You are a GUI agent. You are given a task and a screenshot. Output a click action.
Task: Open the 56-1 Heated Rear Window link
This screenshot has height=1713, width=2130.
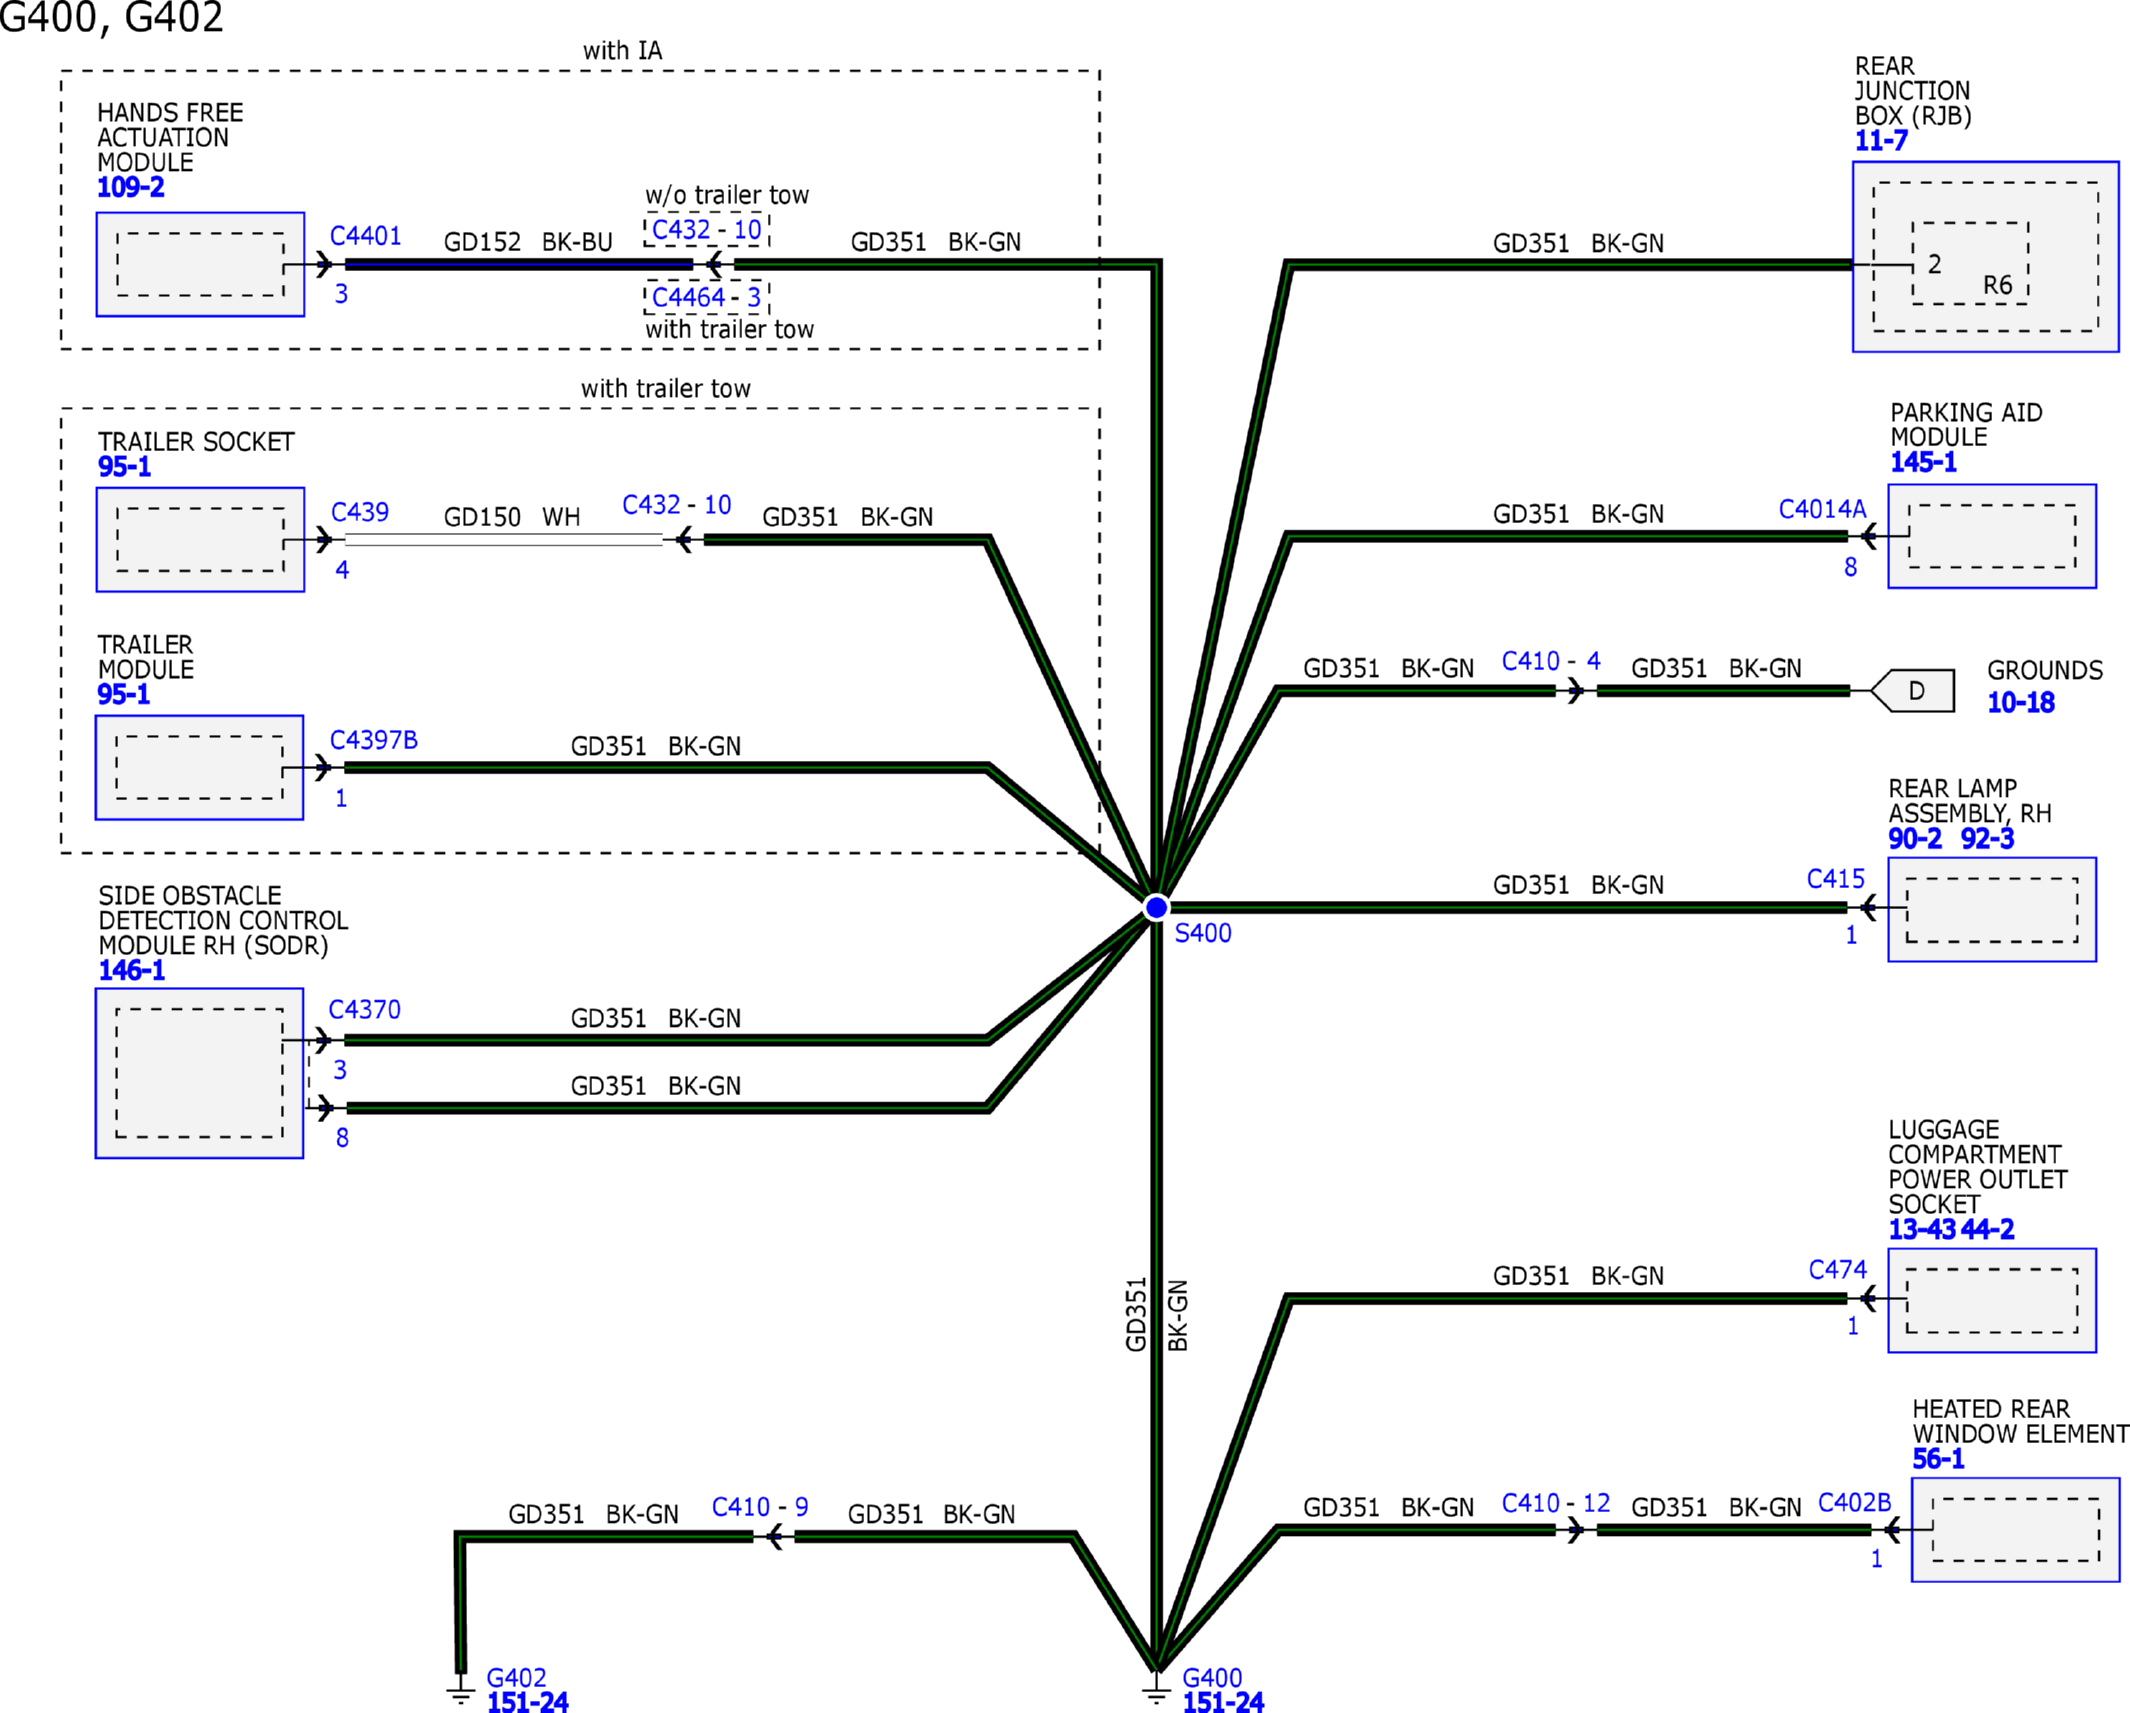pos(1937,1459)
